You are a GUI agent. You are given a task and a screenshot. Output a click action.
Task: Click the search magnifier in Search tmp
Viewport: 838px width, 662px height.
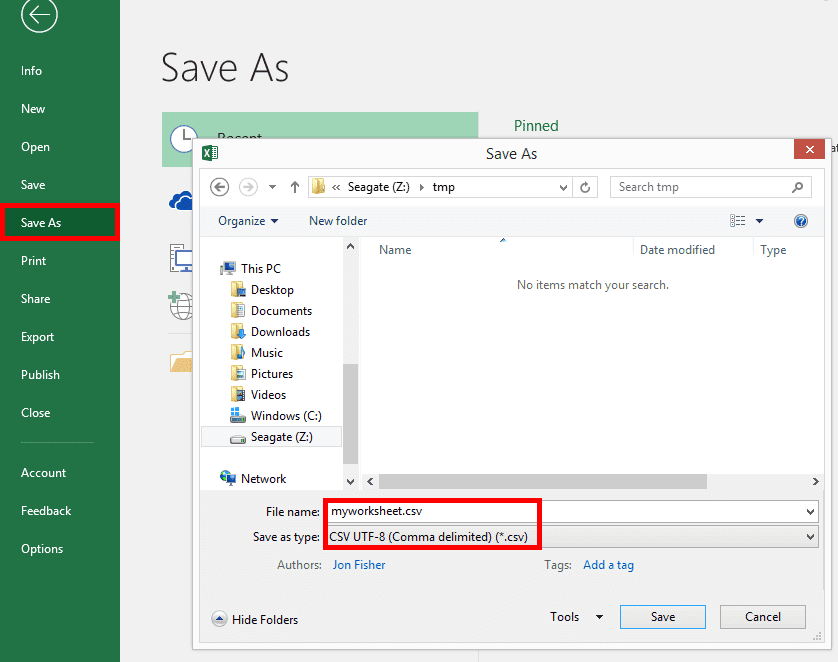click(796, 187)
